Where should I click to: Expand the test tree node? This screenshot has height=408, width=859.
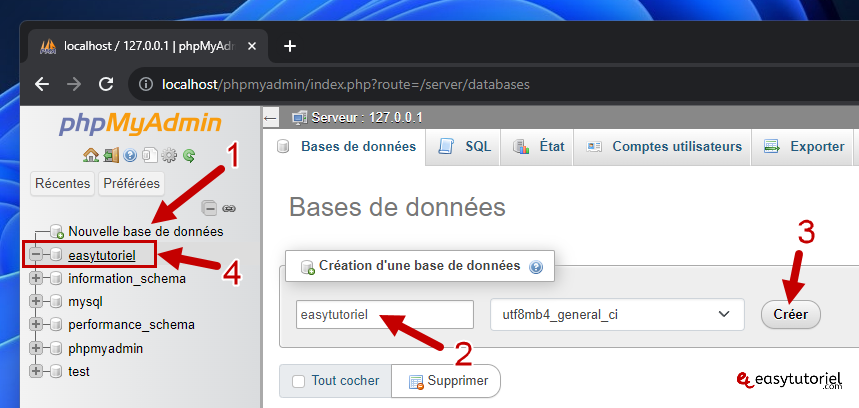tap(36, 371)
